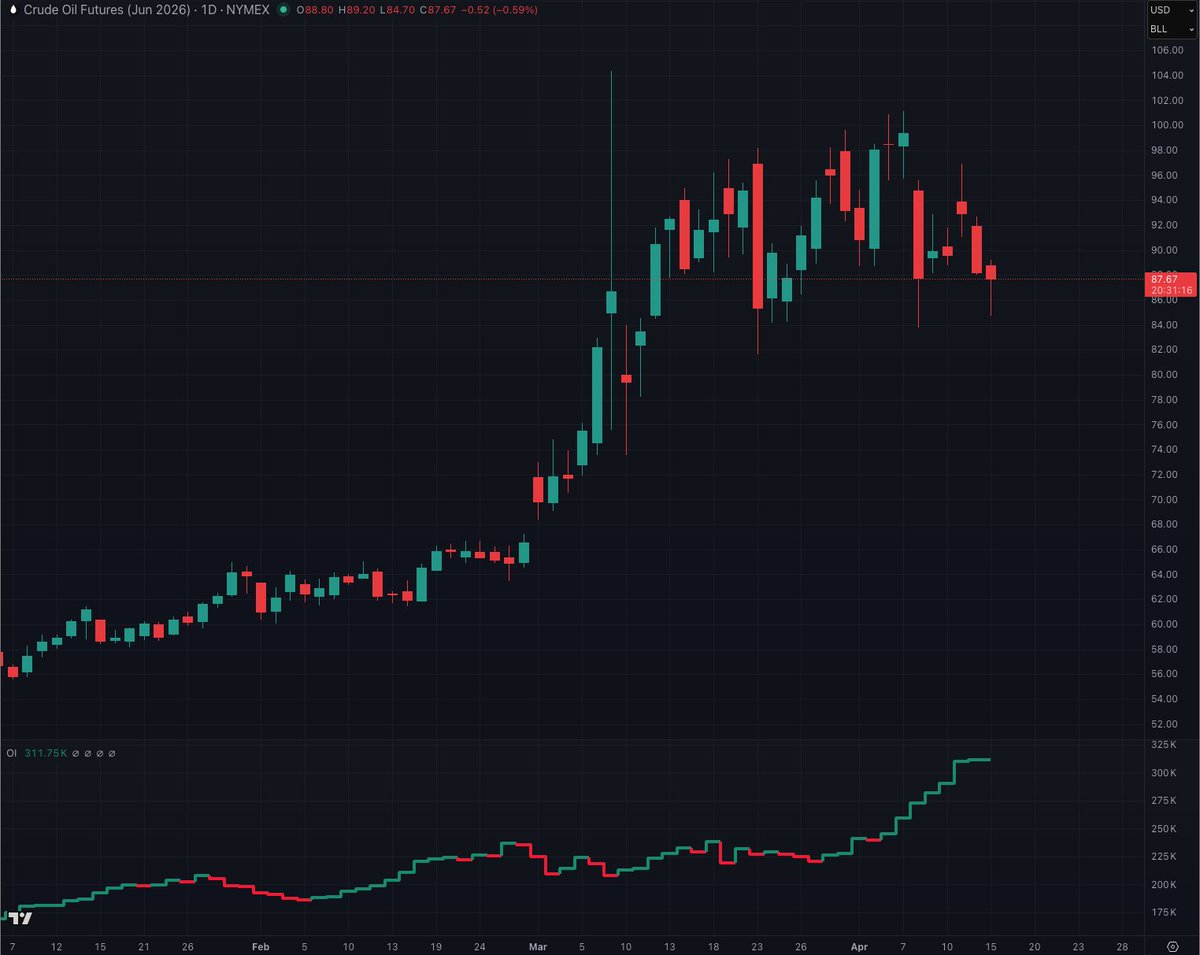Click the 325 K open interest scale label

[1163, 746]
